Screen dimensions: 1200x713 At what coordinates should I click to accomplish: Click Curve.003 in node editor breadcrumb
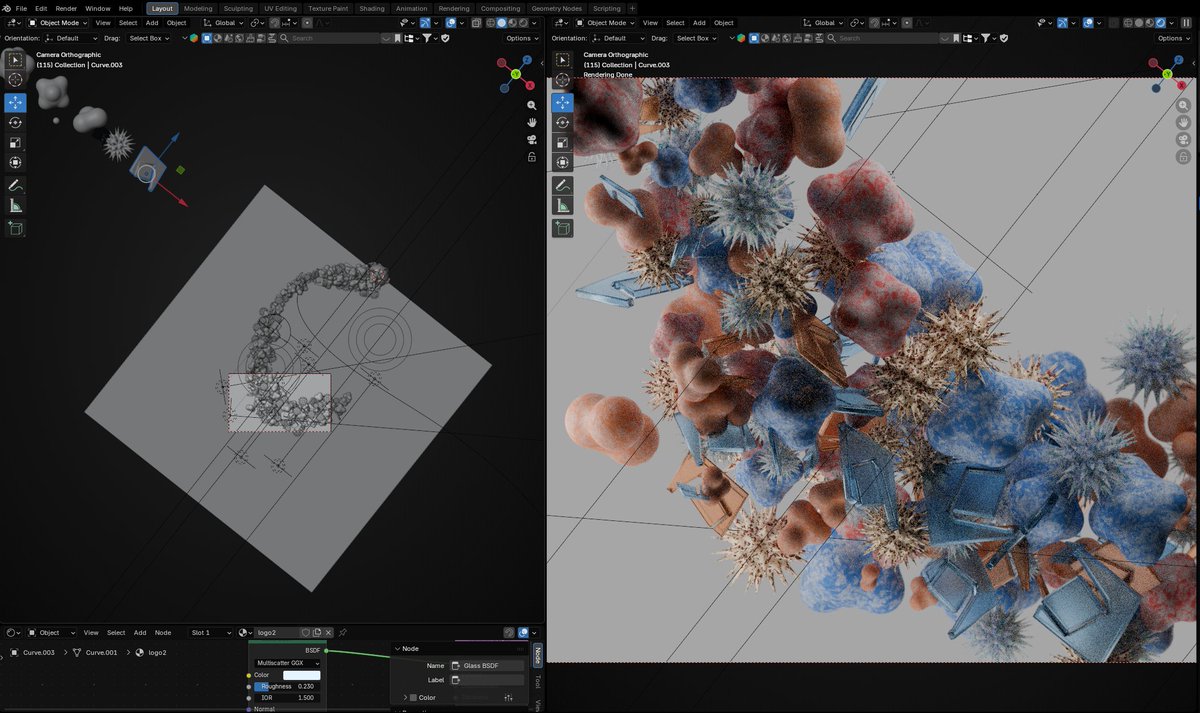(x=39, y=652)
